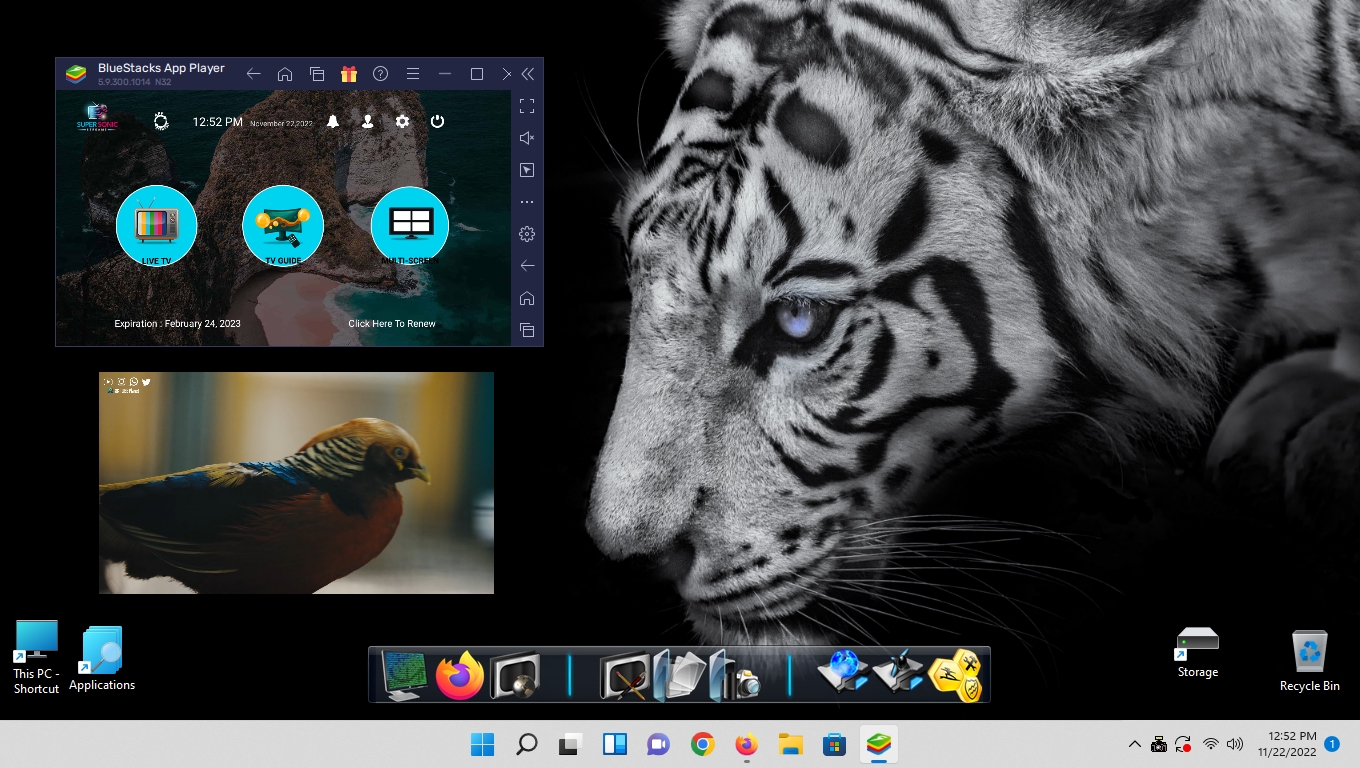Click the Firefox icon in the desktop dock

point(460,675)
